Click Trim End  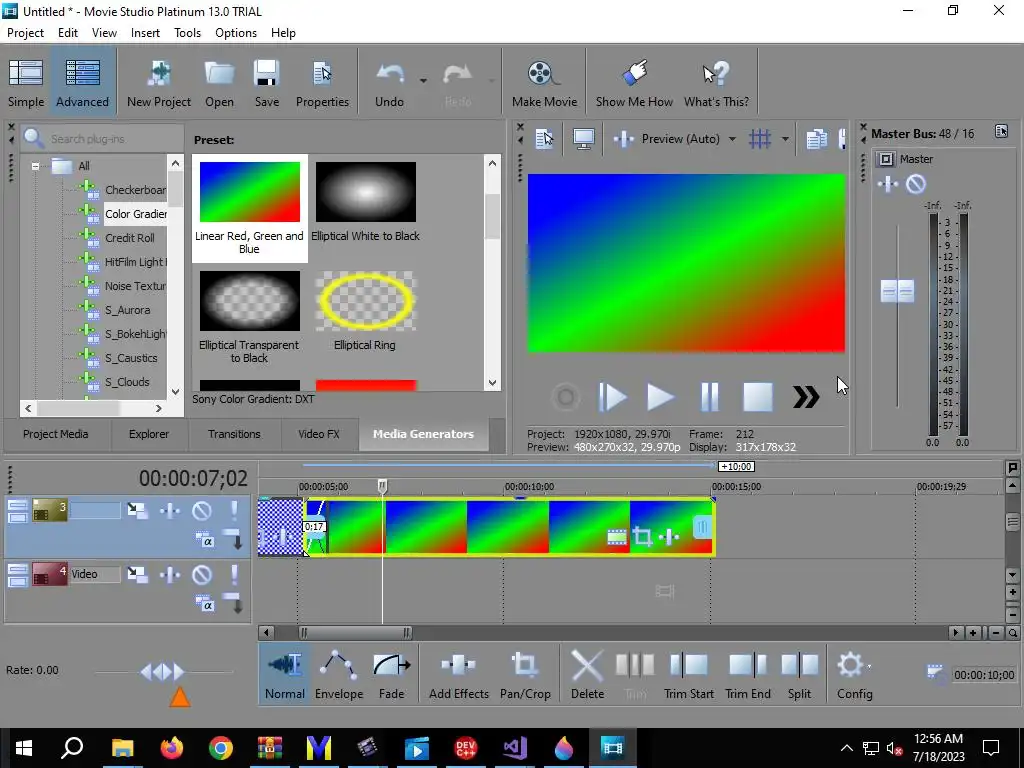pyautogui.click(x=748, y=673)
